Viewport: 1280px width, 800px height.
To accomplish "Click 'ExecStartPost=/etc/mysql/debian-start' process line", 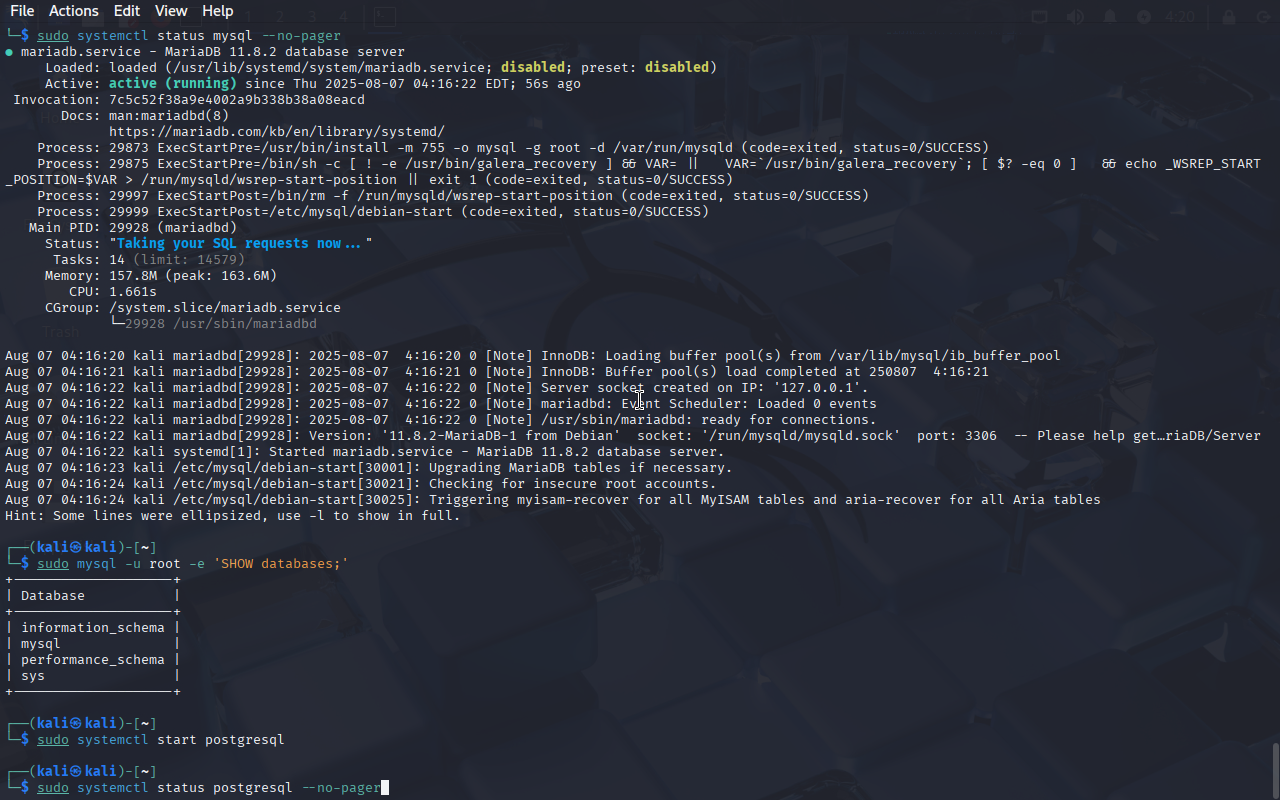I will (x=373, y=212).
